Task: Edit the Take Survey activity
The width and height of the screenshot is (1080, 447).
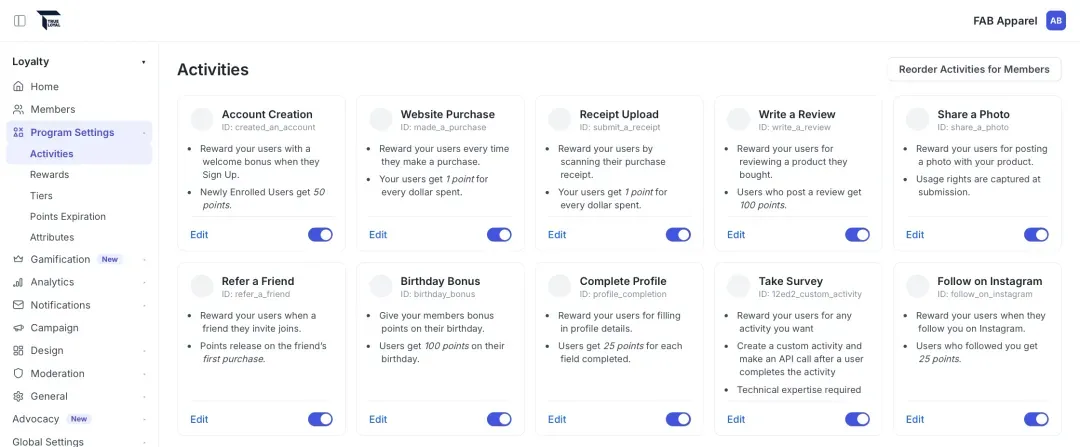Action: click(x=736, y=419)
